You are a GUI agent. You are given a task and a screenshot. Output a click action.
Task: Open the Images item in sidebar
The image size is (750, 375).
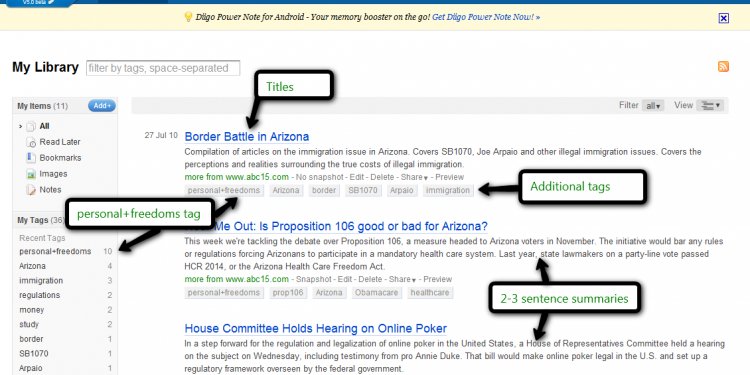[47, 174]
